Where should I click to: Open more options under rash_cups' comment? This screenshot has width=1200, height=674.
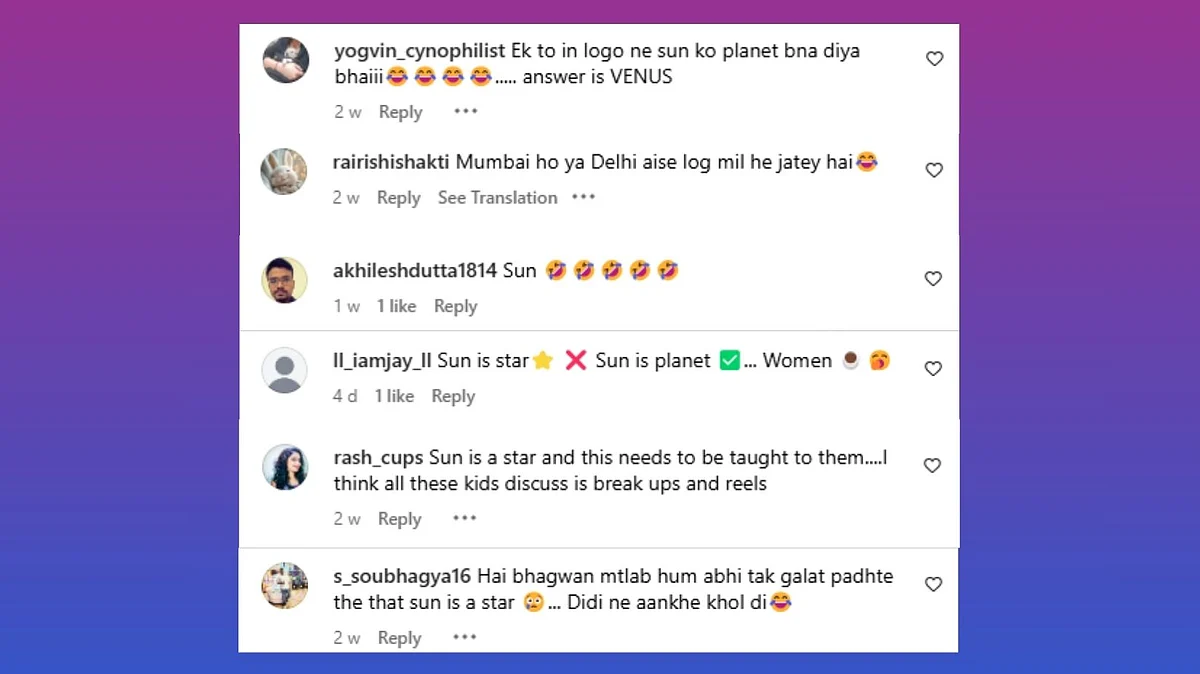[x=465, y=518]
